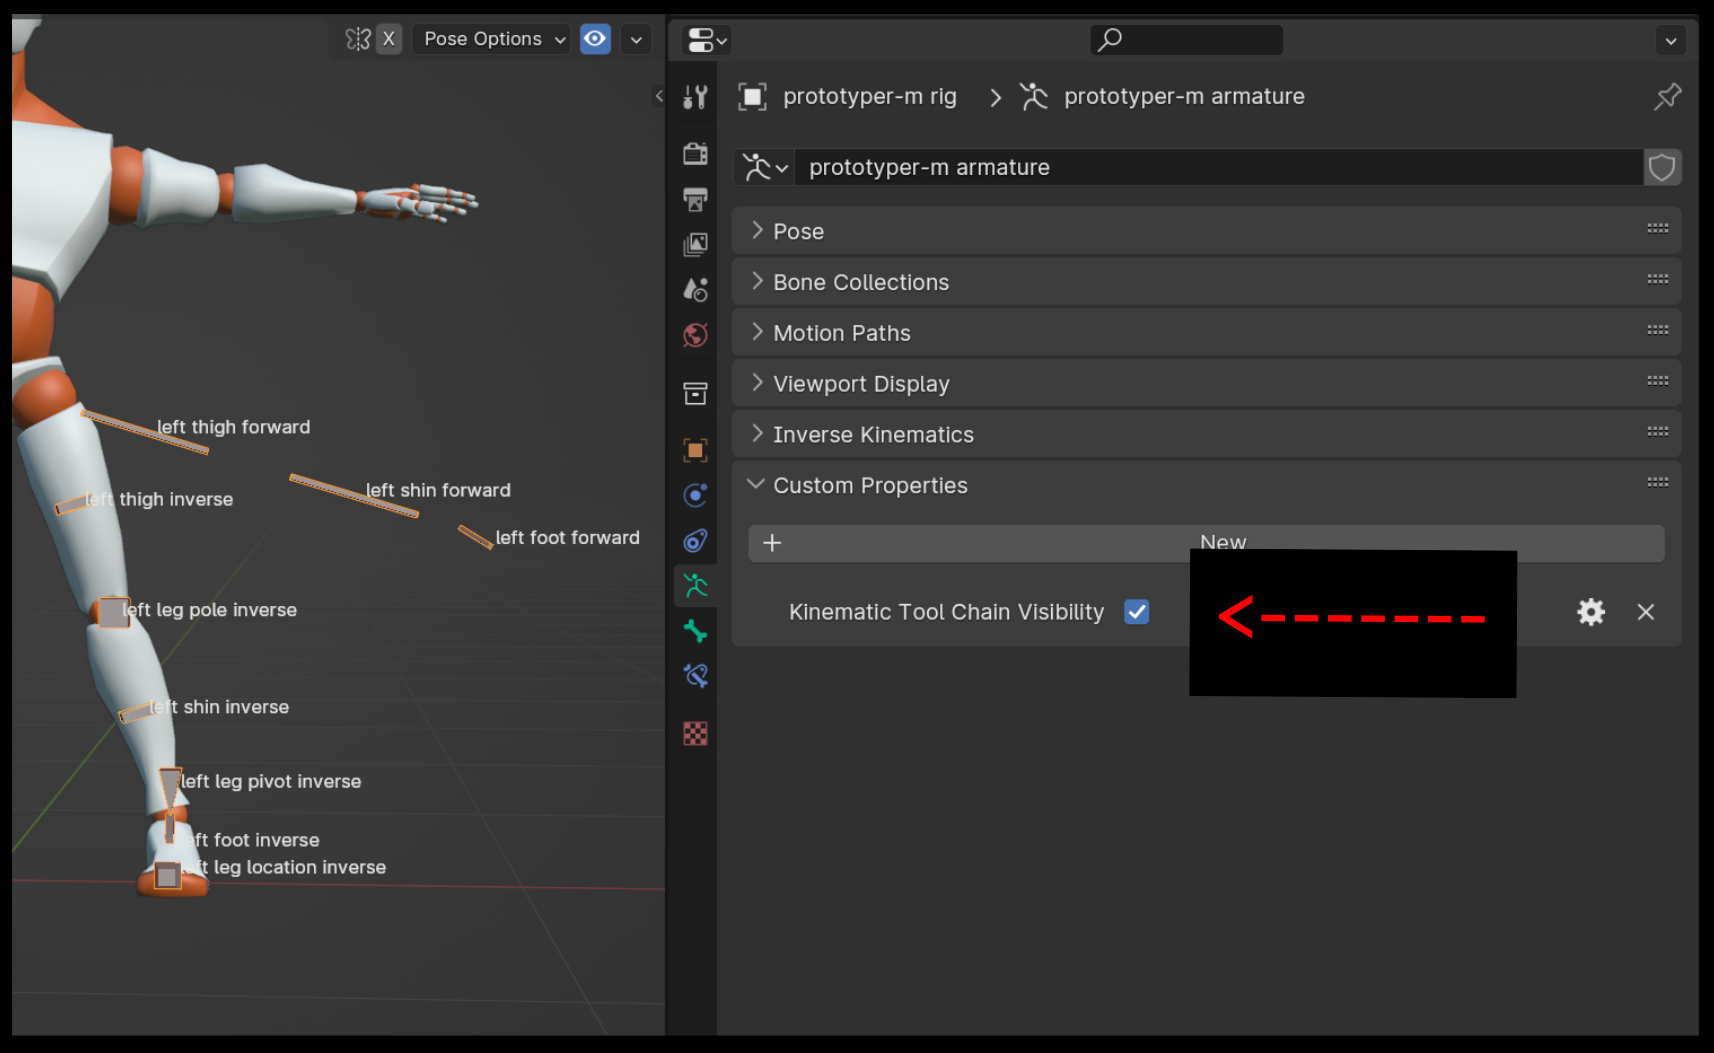Toggle the viewport overlay visibility eye button
This screenshot has height=1053, width=1714.
pos(595,39)
